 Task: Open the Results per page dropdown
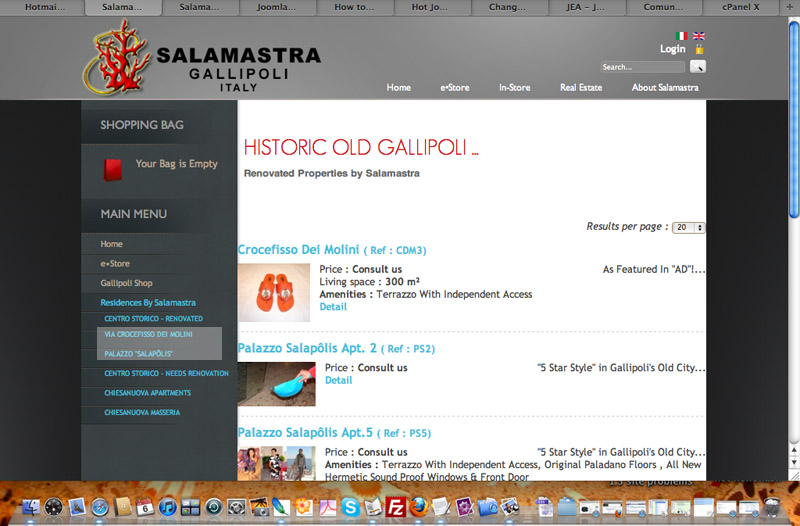(x=688, y=228)
